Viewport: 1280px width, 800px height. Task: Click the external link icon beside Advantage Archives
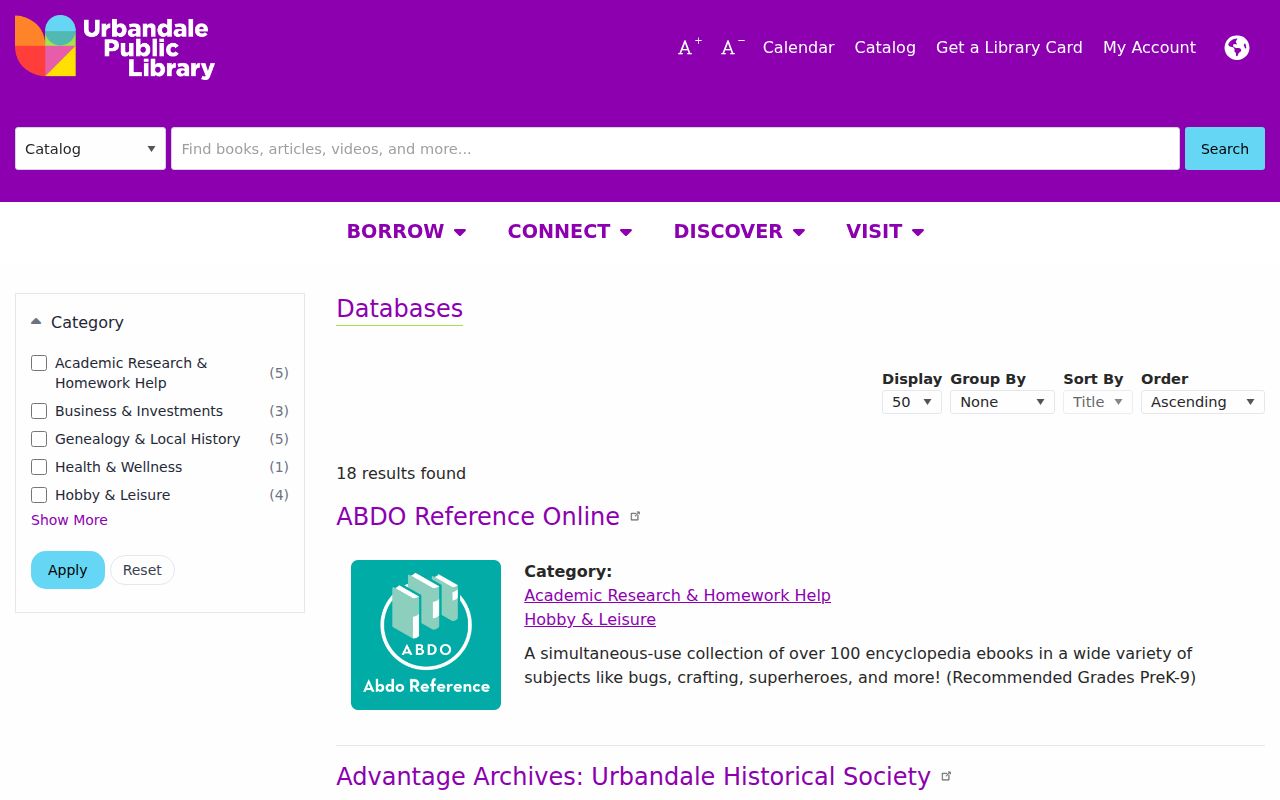(x=946, y=776)
